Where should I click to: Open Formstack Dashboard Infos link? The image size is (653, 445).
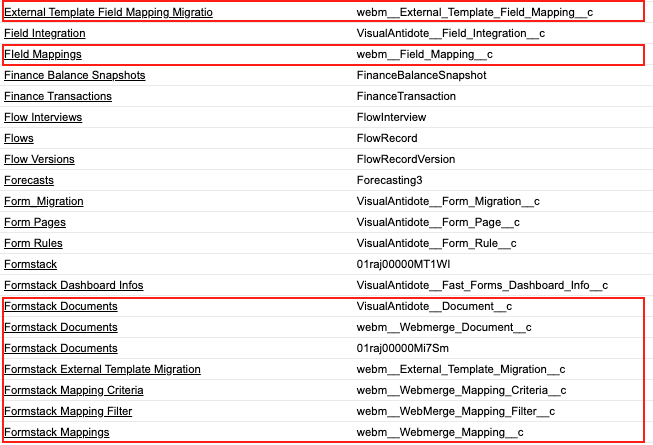click(x=74, y=285)
